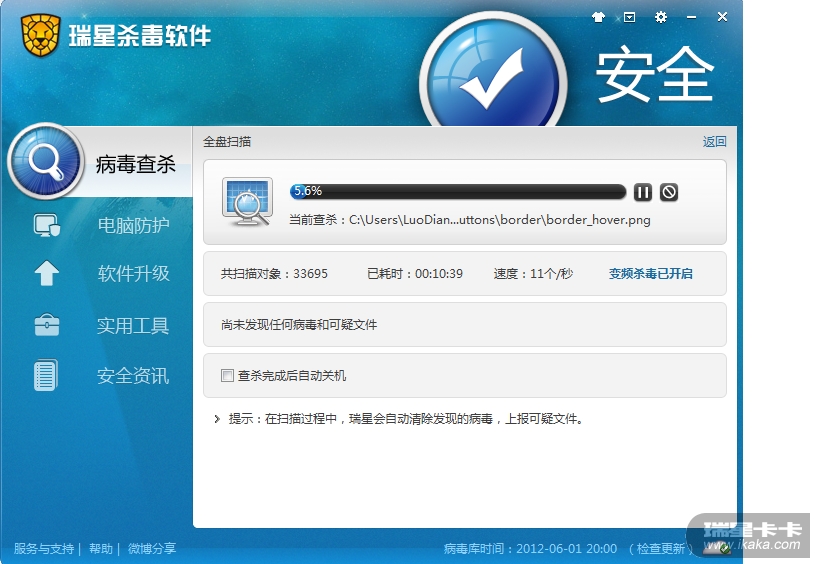Image resolution: width=819 pixels, height=564 pixels.
Task: Click 变频杀毒已开启 link
Action: (650, 274)
